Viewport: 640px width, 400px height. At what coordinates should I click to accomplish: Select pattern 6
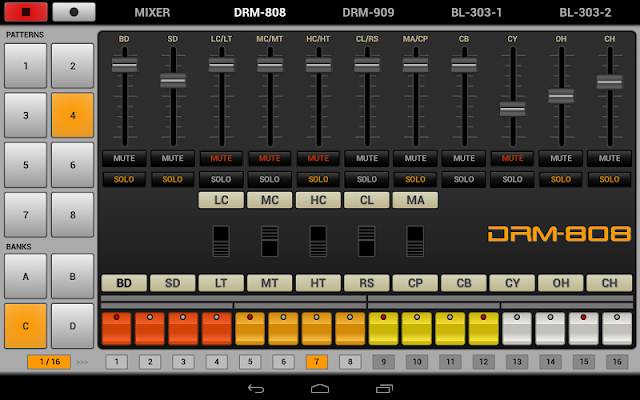(73, 165)
